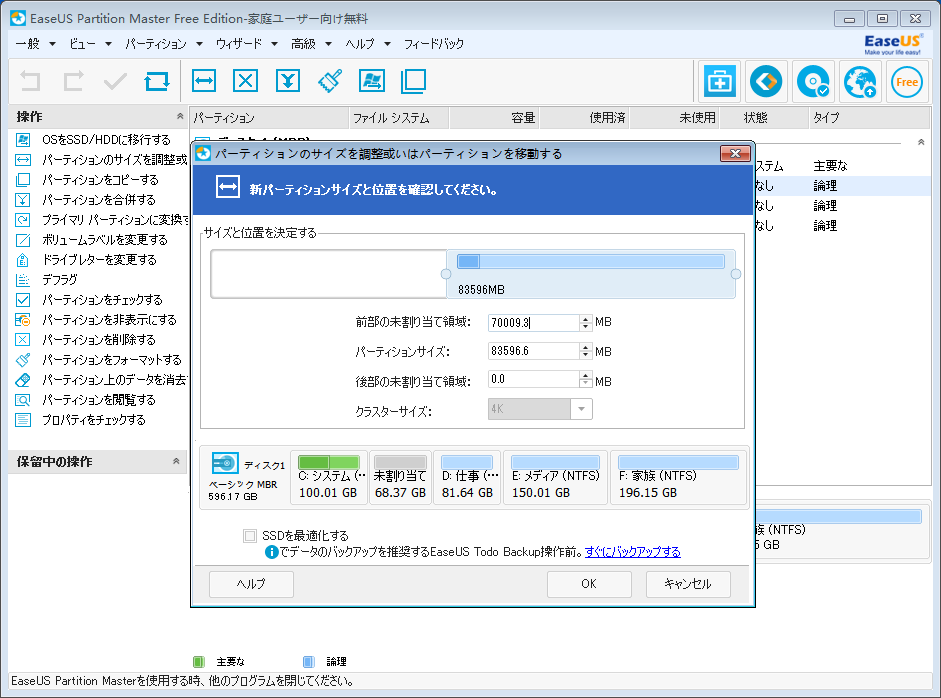Collapse the disk list chevron at right
The height and width of the screenshot is (698, 941).
(921, 142)
